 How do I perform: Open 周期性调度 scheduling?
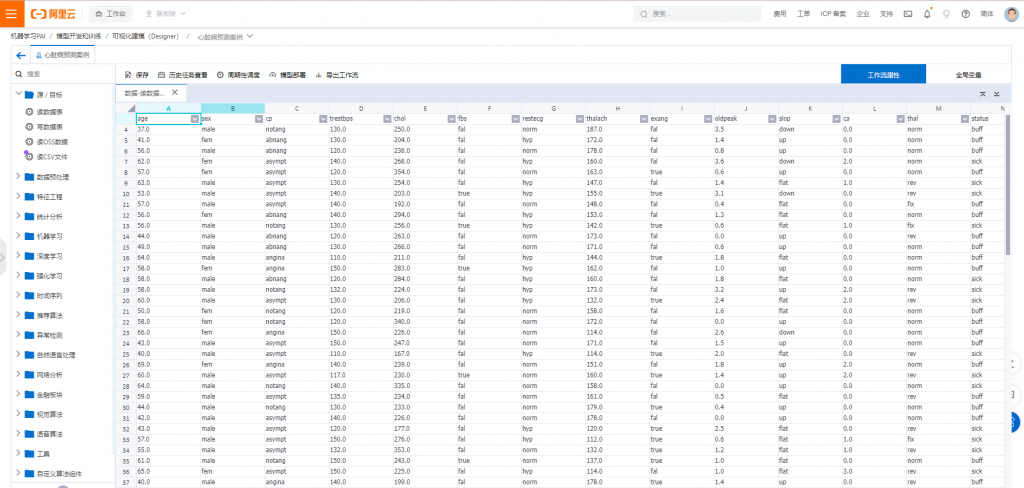pos(239,75)
